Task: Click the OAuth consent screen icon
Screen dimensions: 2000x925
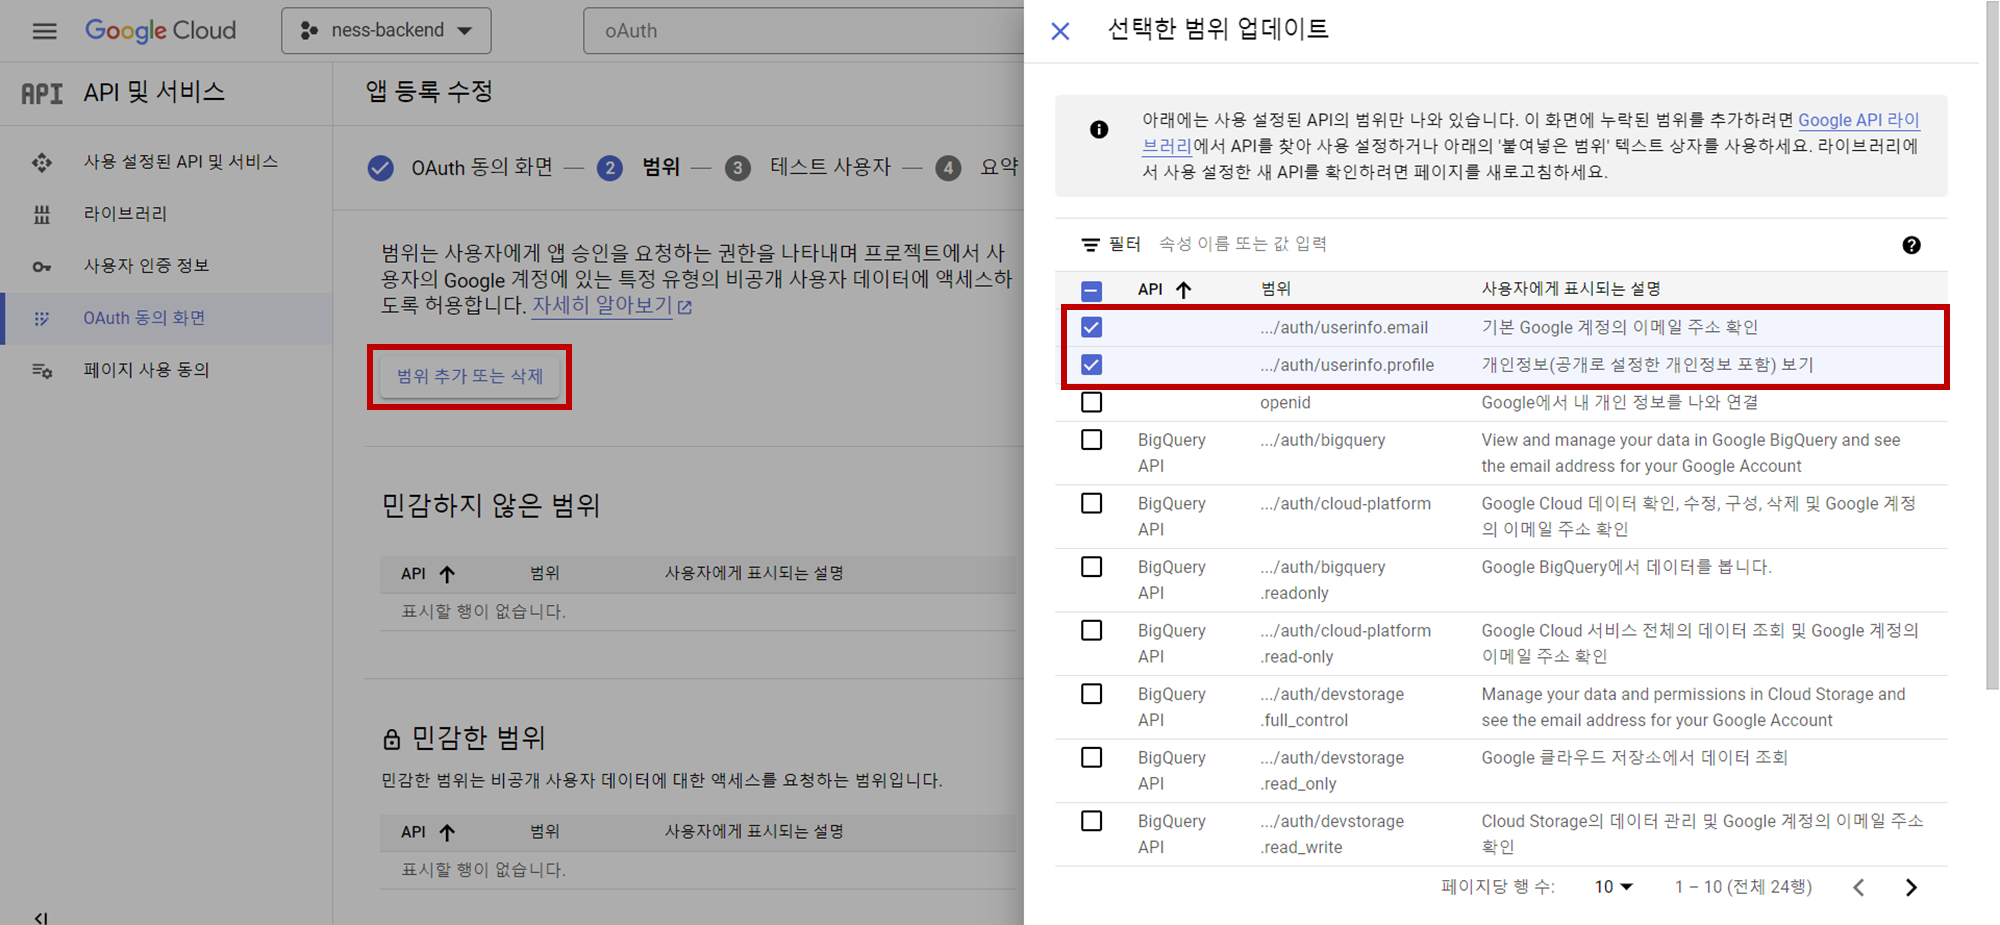Action: click(42, 318)
